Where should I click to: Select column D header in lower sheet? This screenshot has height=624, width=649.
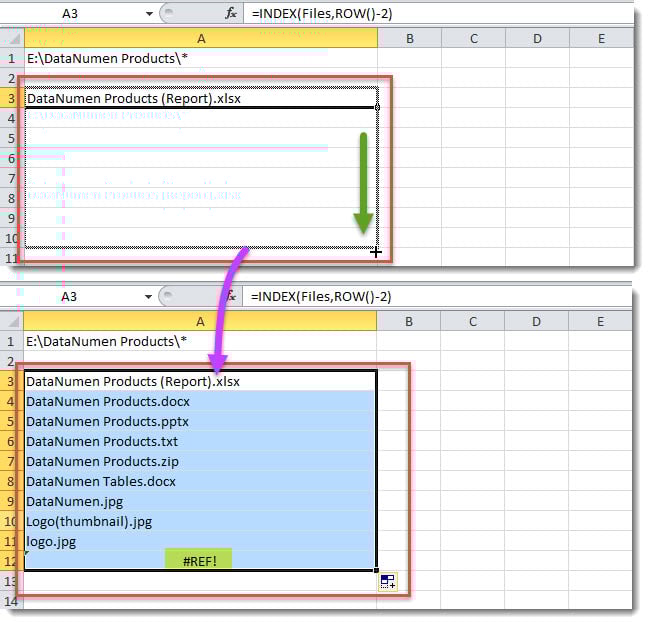pos(536,322)
